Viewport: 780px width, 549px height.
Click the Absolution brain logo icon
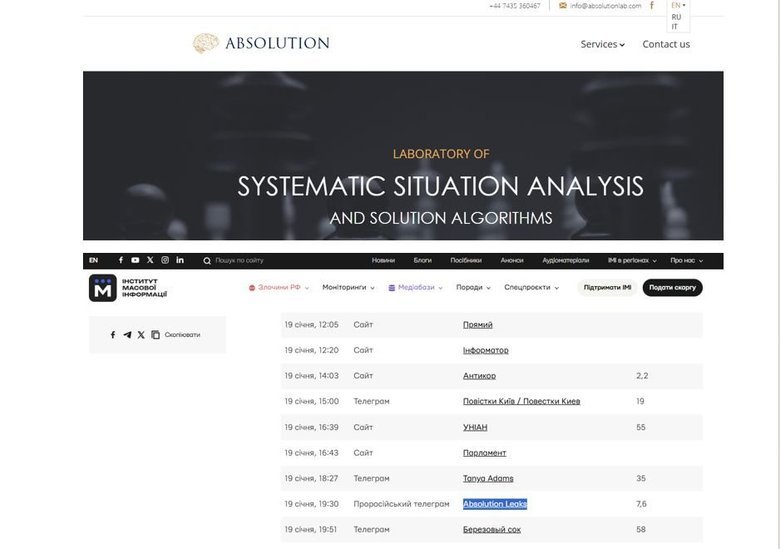[x=205, y=43]
